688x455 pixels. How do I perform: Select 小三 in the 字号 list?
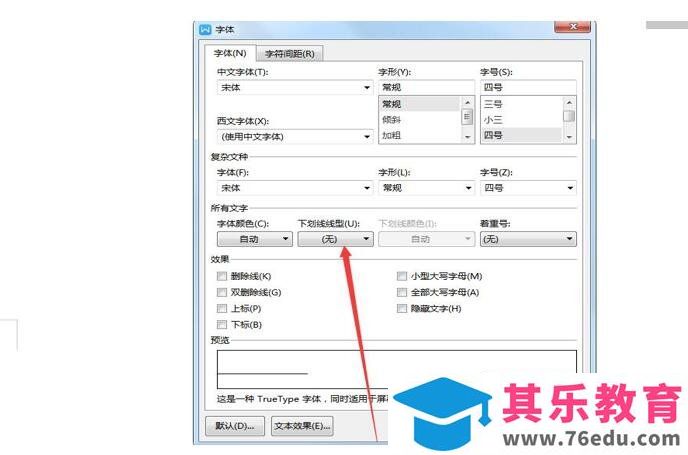522,120
